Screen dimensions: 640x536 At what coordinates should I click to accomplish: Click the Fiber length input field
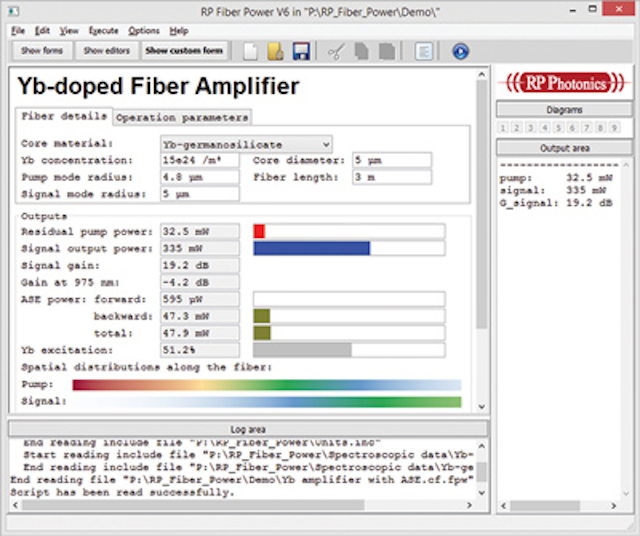(x=392, y=177)
